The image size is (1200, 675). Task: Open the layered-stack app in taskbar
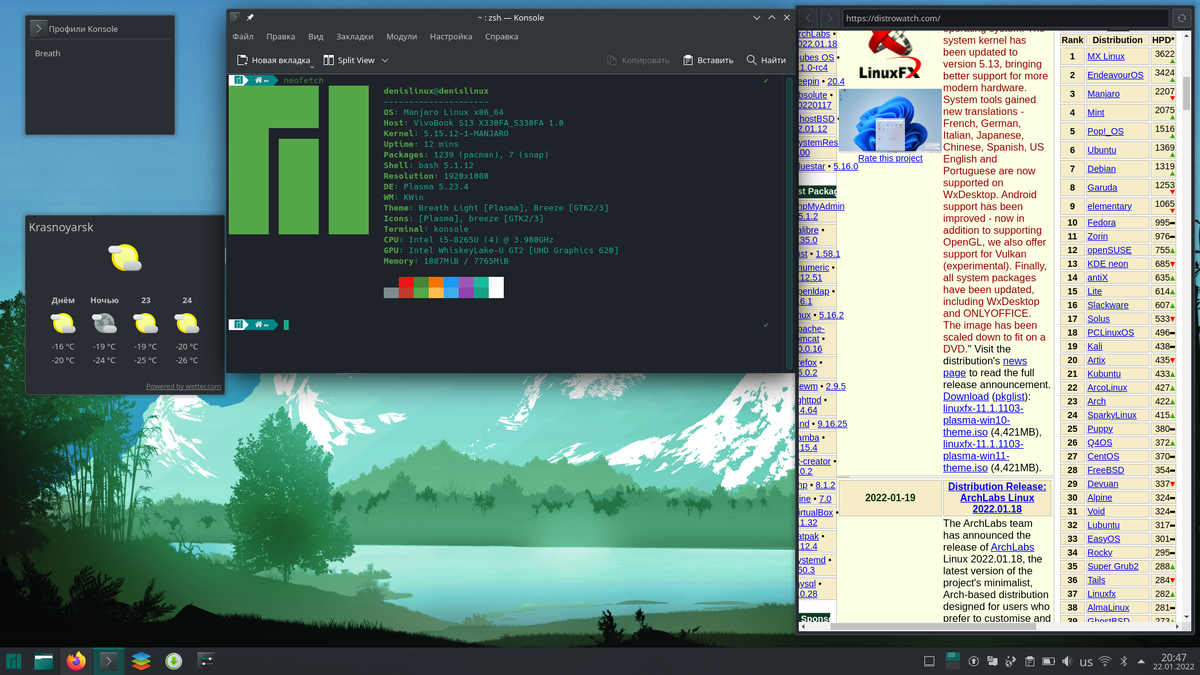[141, 661]
